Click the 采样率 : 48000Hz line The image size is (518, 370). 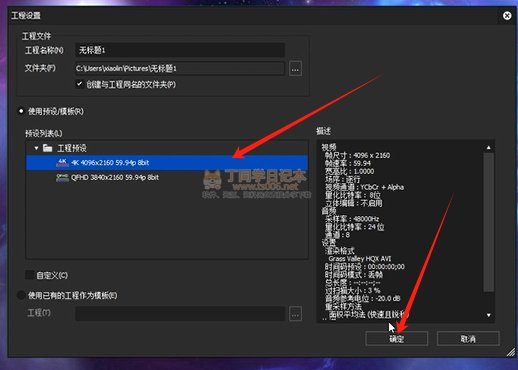352,219
